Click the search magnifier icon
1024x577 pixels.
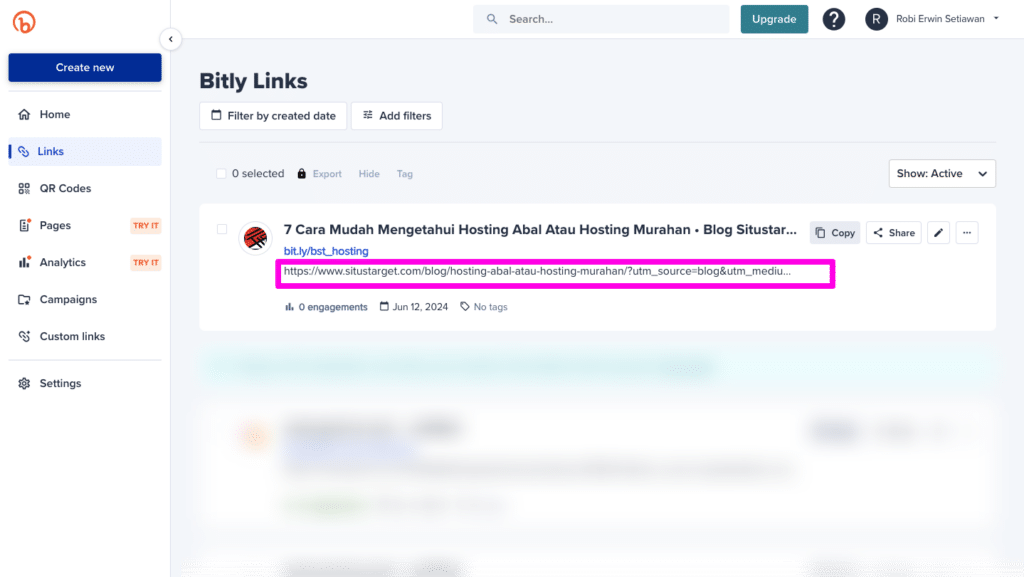click(492, 19)
